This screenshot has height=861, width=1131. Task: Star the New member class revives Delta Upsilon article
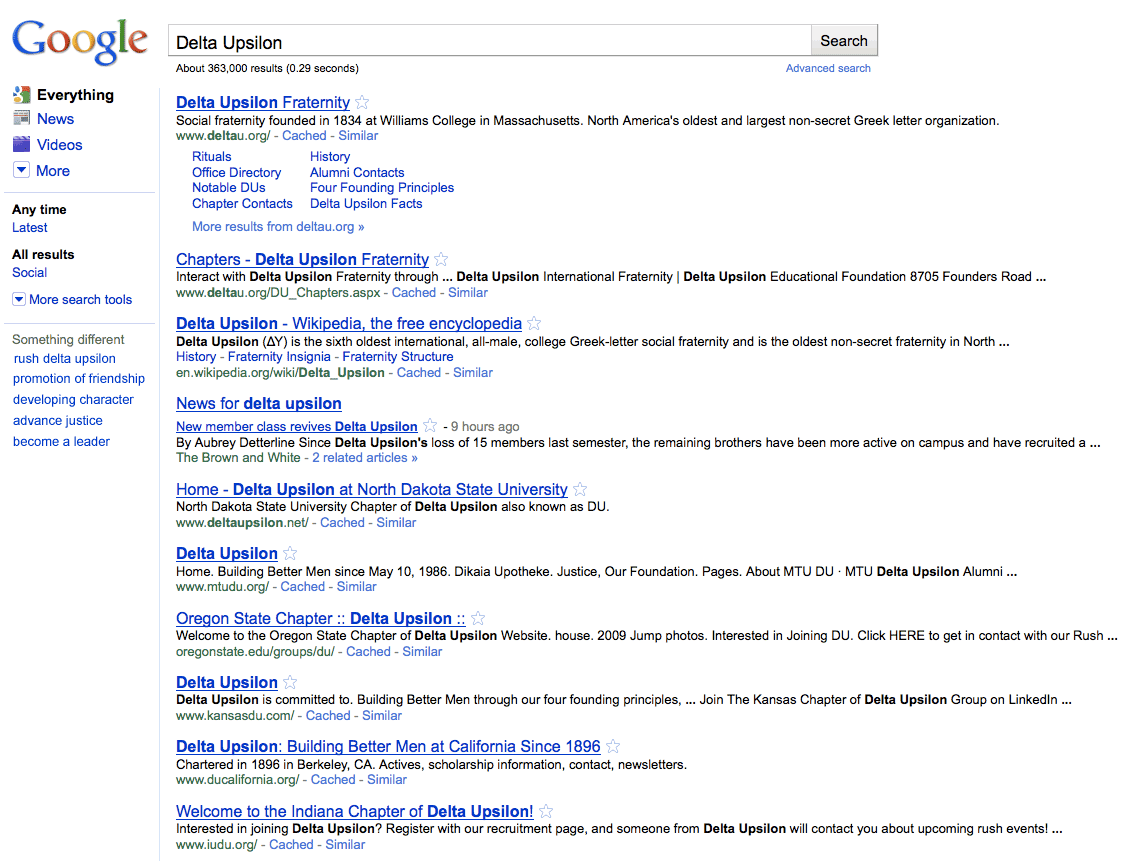coord(430,425)
